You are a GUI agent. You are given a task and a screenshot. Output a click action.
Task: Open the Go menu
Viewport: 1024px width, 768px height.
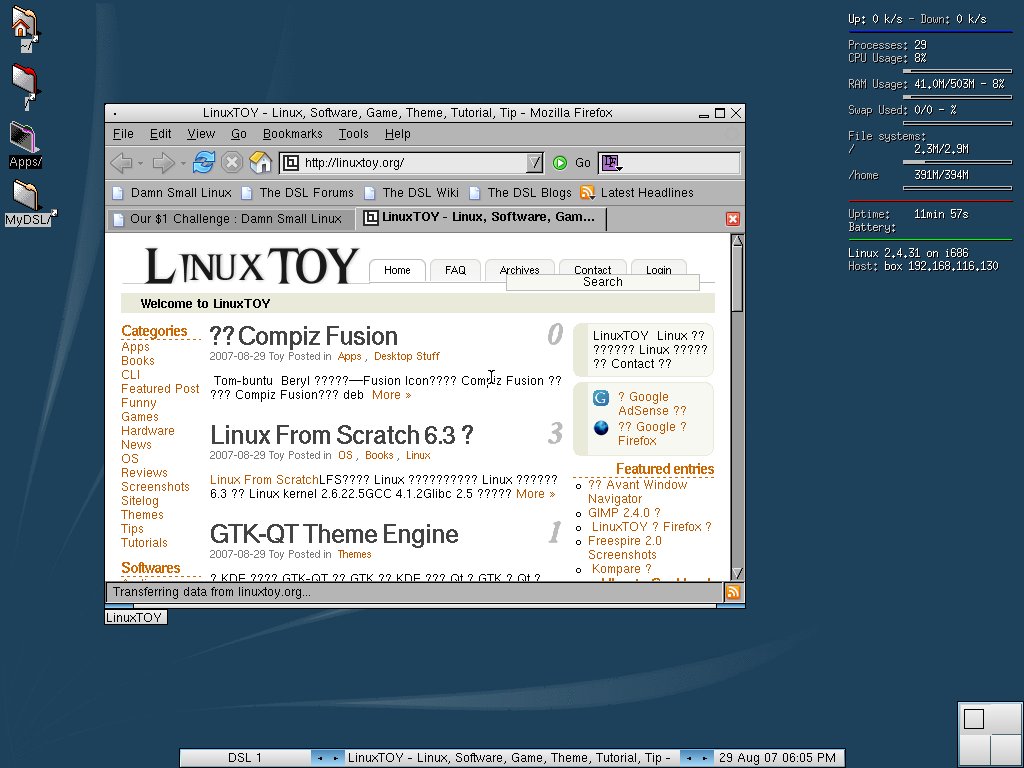[x=238, y=134]
